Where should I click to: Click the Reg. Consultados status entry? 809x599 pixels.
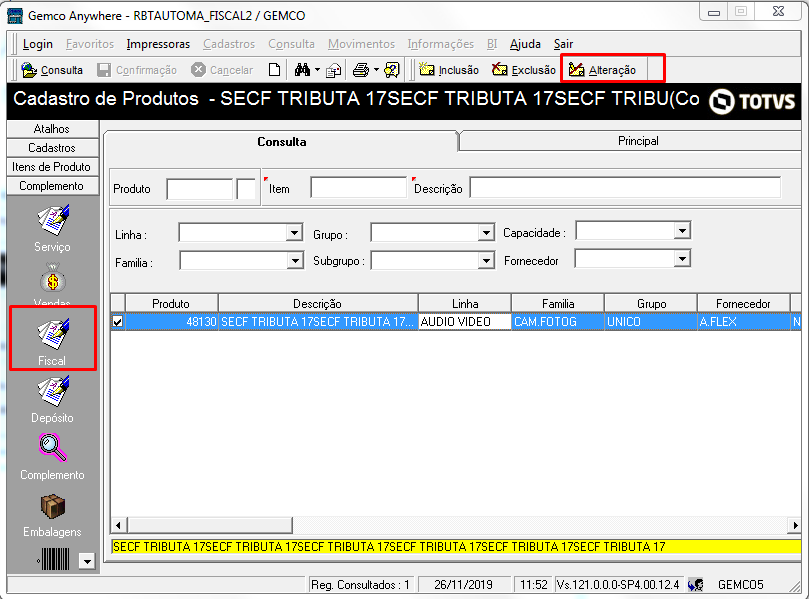(x=360, y=585)
